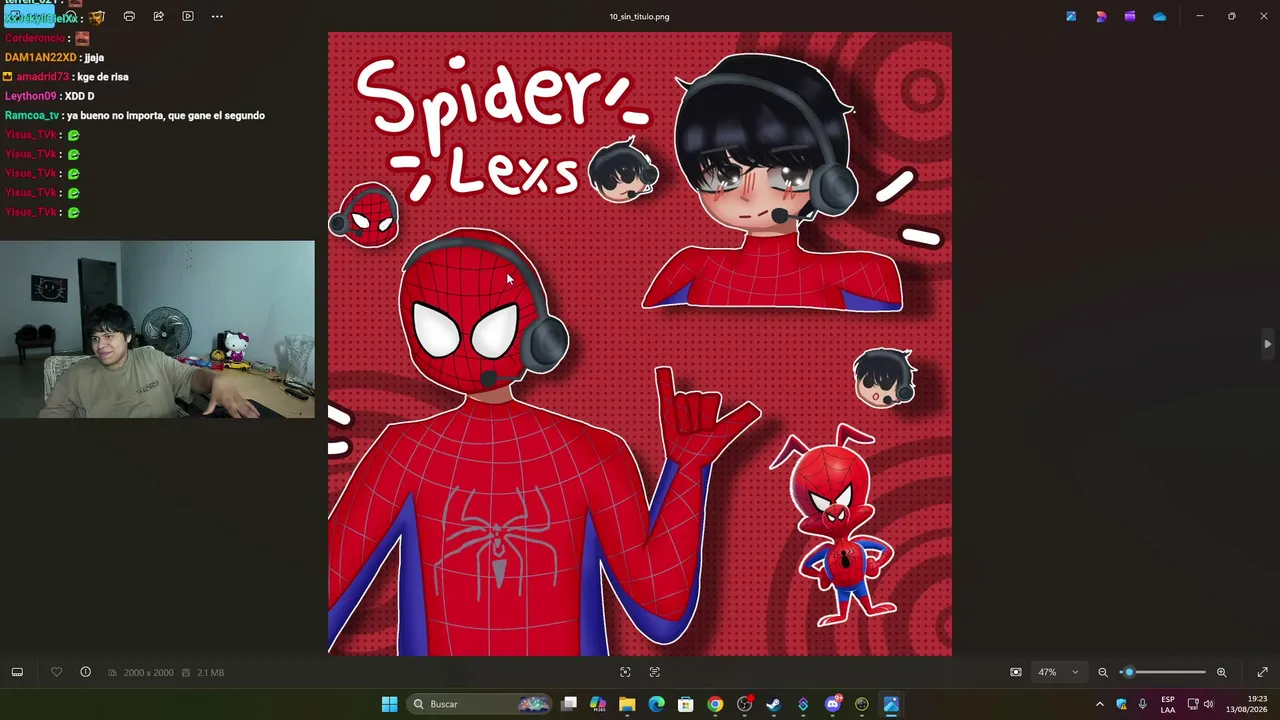Viewport: 1280px width, 720px height.
Task: Click chat username DAM1AN22XD
Action: (41, 58)
